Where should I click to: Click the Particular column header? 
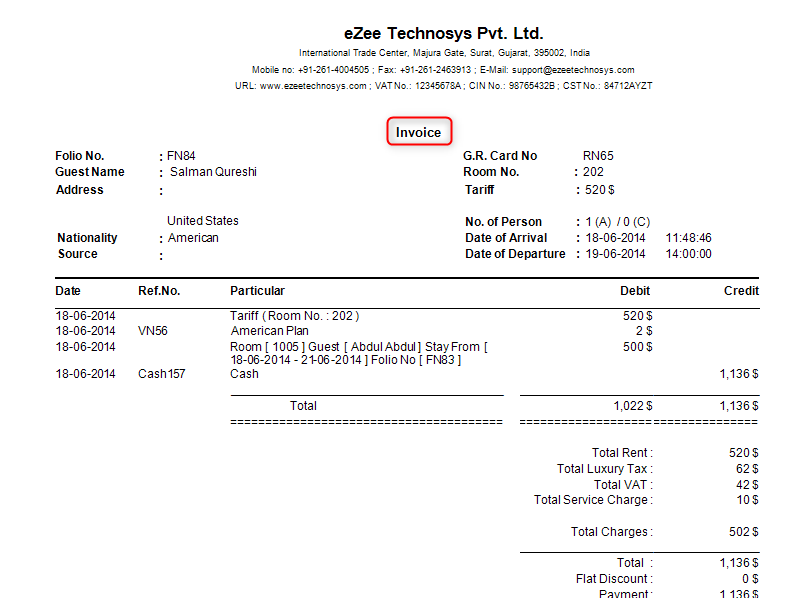(257, 291)
